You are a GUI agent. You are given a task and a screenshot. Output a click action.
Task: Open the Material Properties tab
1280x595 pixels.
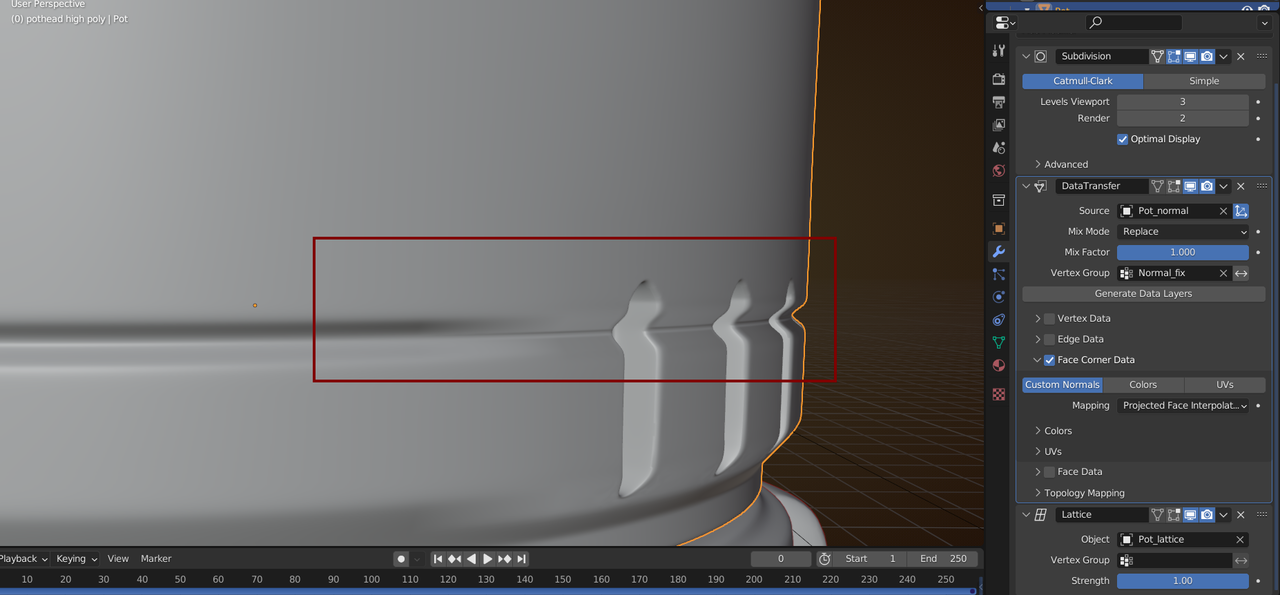[x=998, y=365]
